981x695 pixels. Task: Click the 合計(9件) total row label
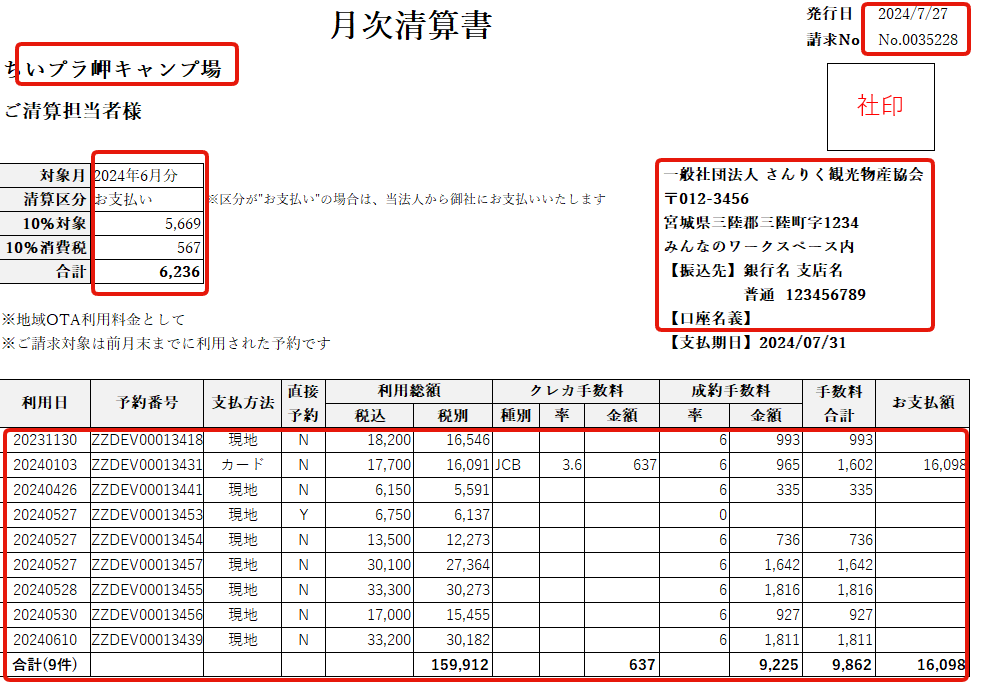coord(45,665)
